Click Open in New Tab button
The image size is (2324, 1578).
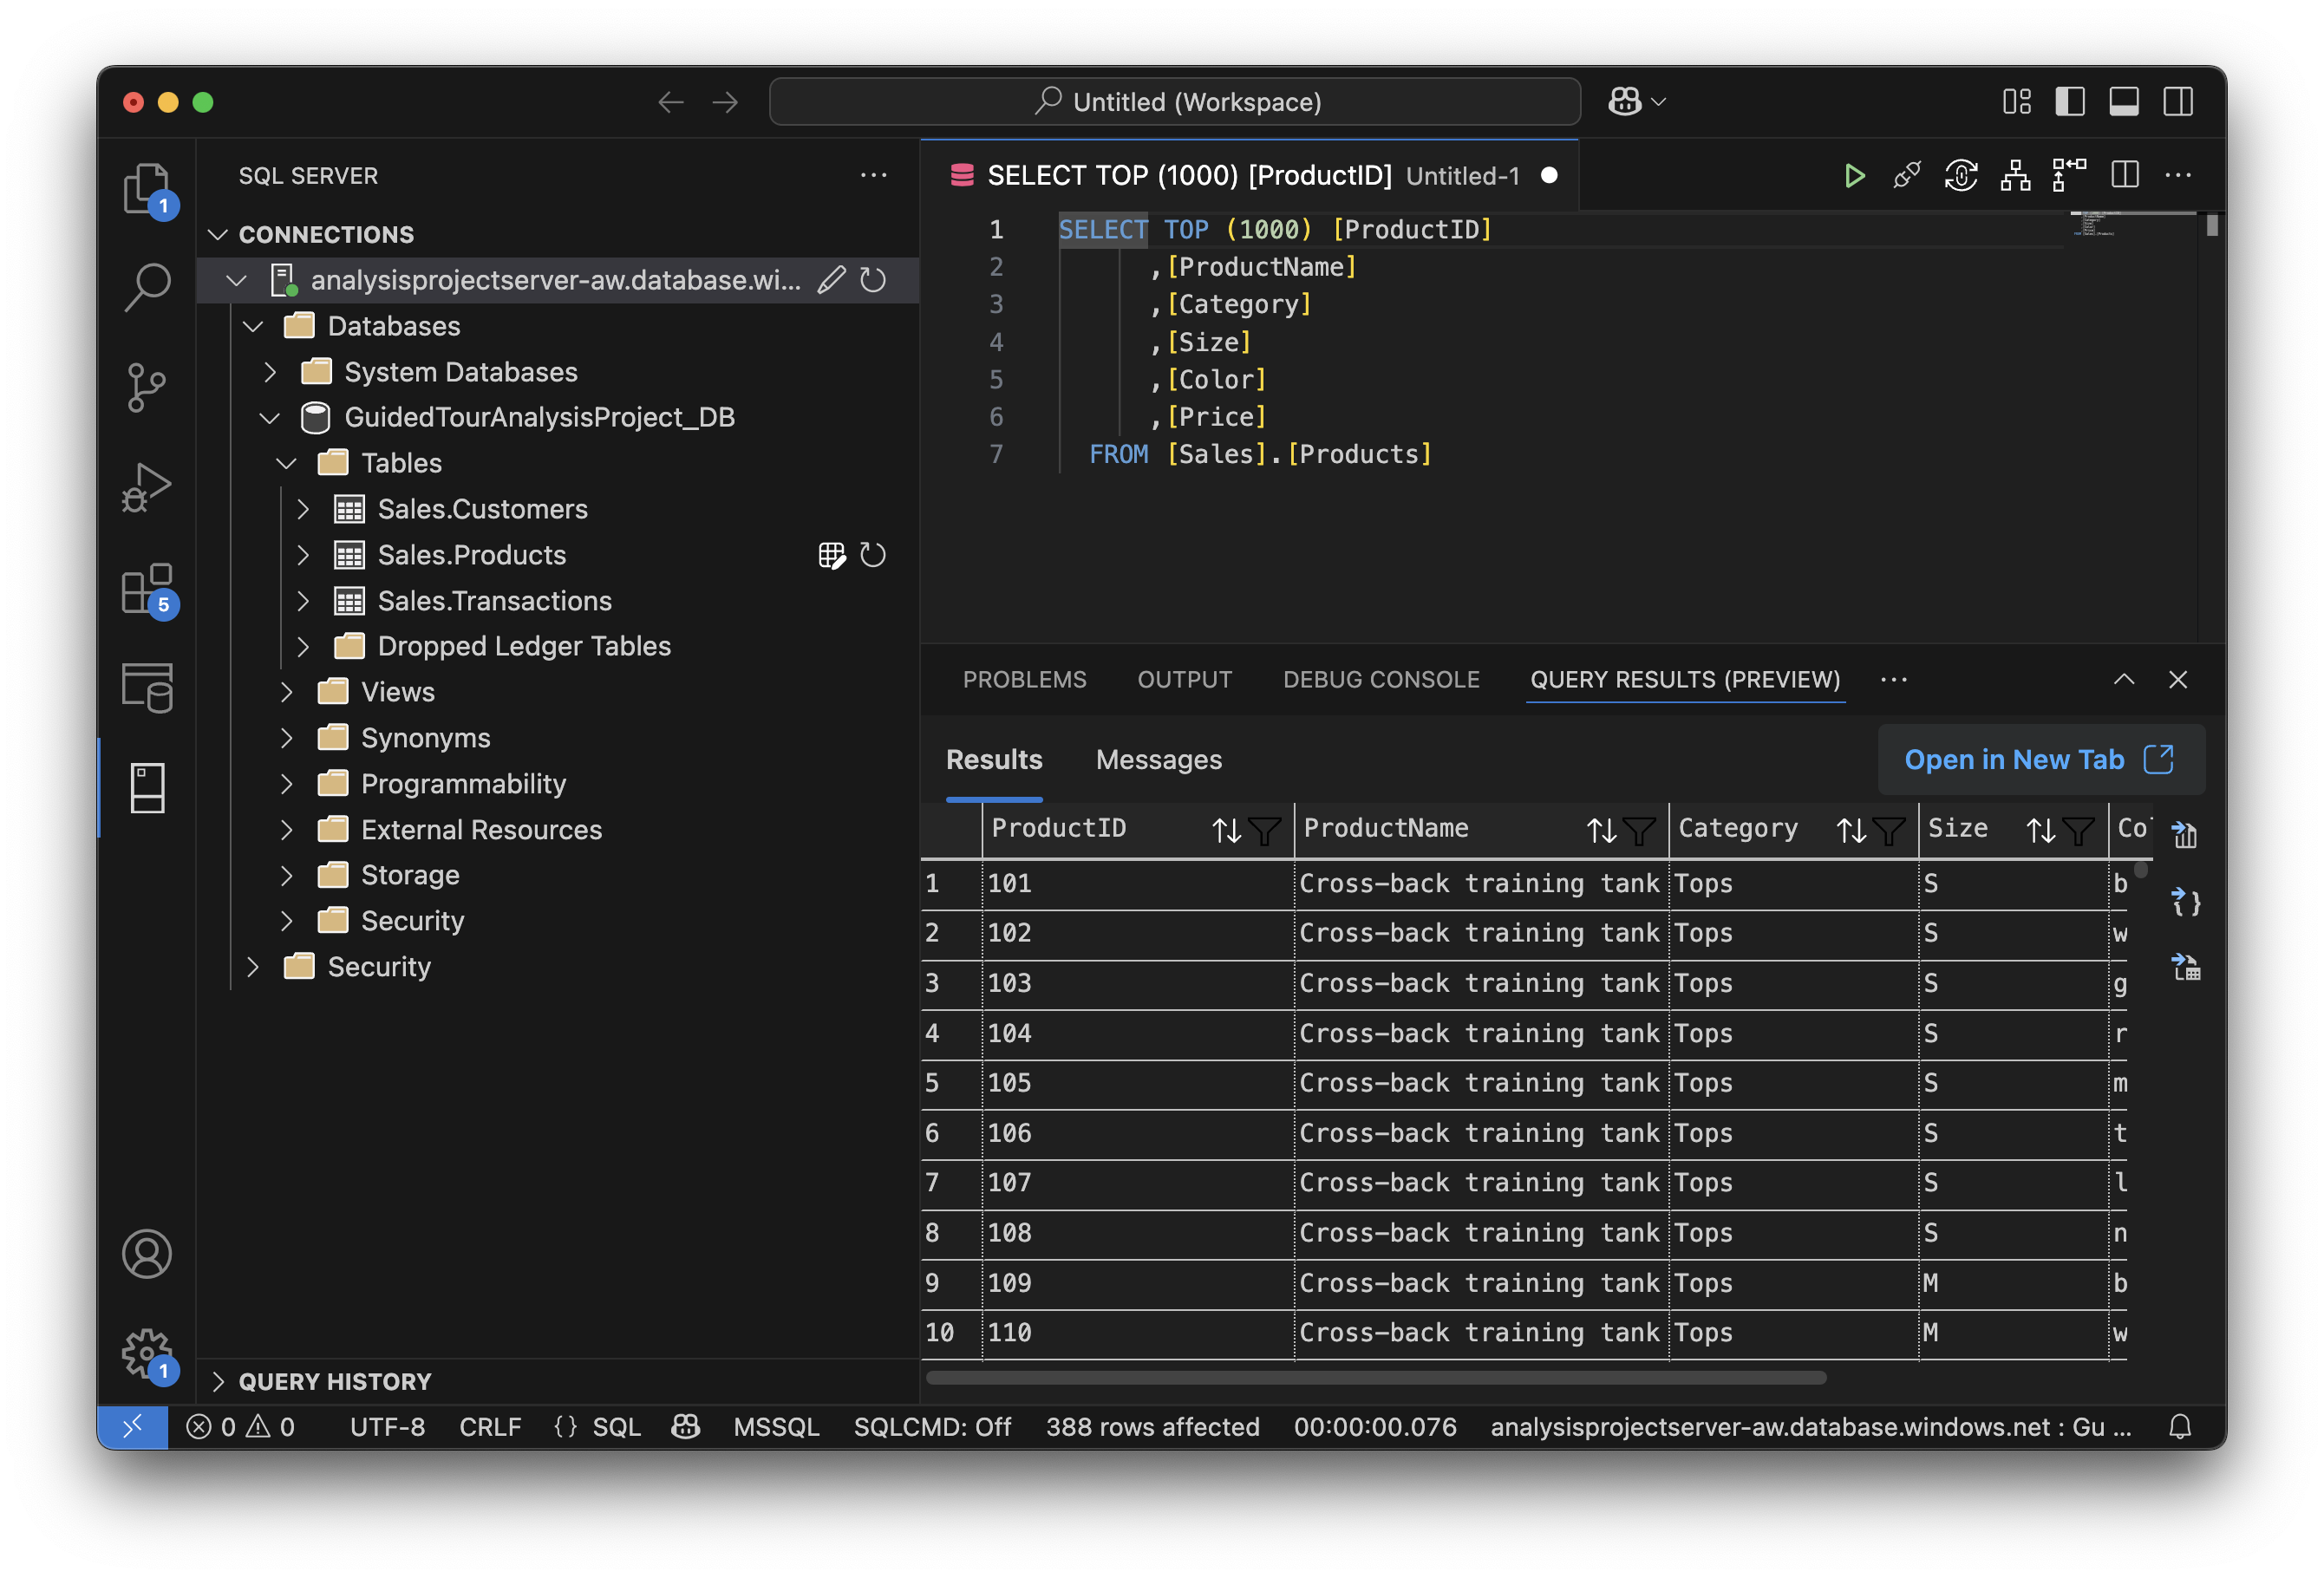(x=2040, y=760)
